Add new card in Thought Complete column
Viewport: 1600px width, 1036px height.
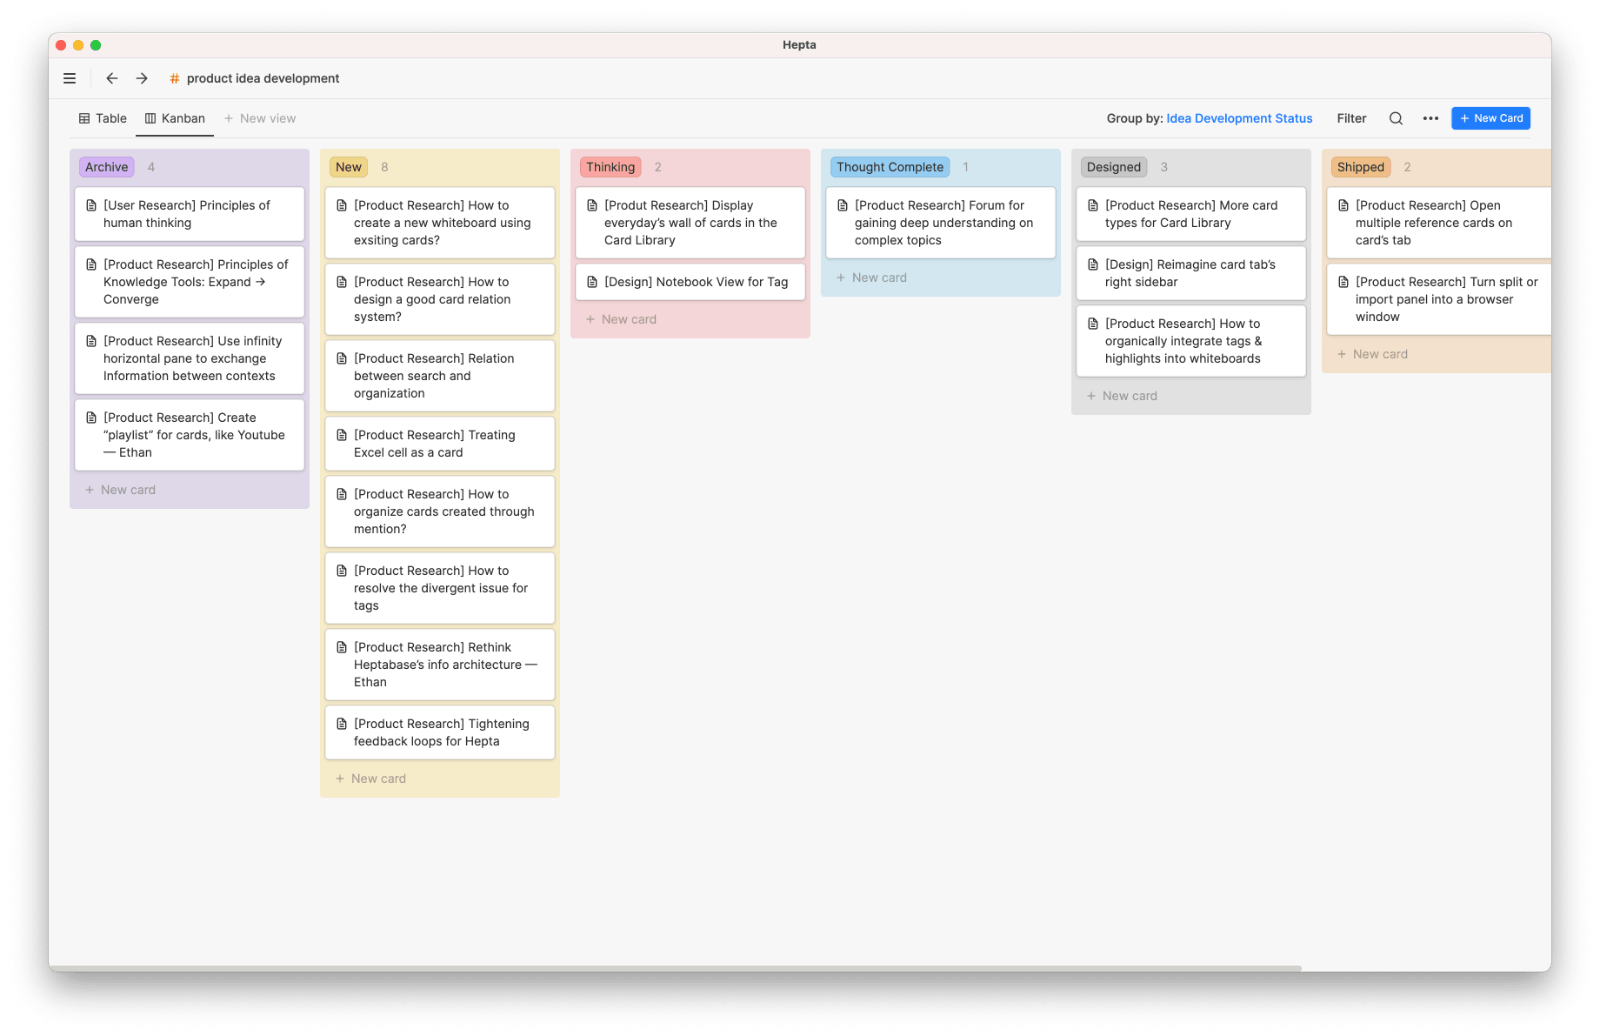pos(872,278)
